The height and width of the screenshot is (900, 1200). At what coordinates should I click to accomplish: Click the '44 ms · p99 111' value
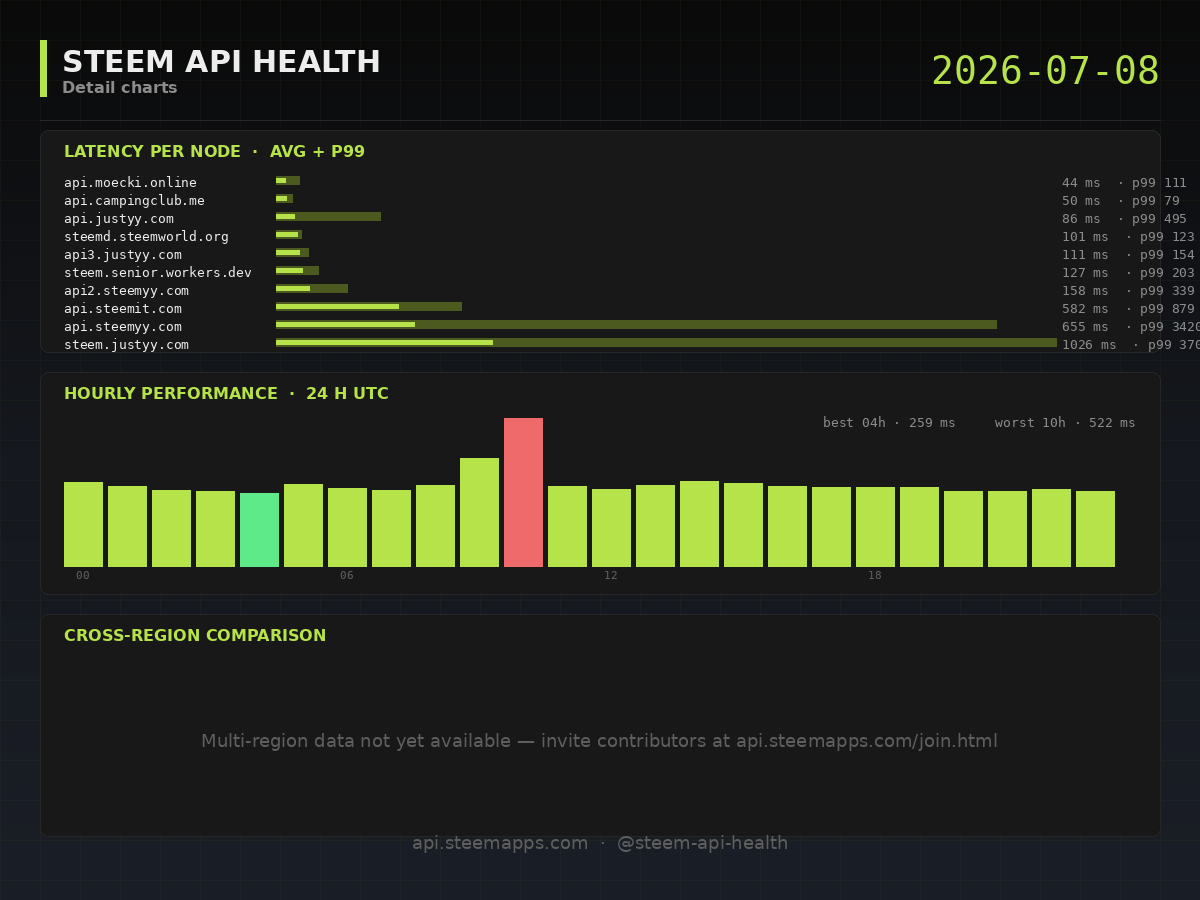(1124, 183)
